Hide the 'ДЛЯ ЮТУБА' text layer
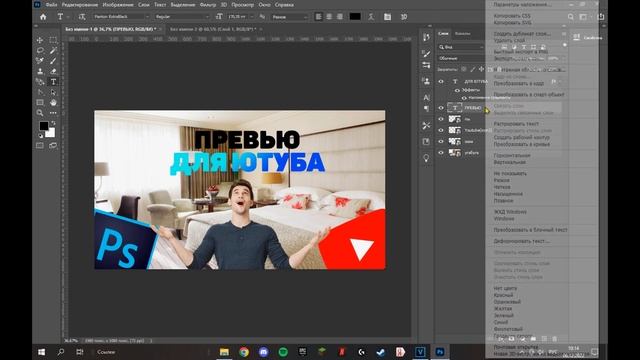The height and width of the screenshot is (360, 640). pos(441,81)
